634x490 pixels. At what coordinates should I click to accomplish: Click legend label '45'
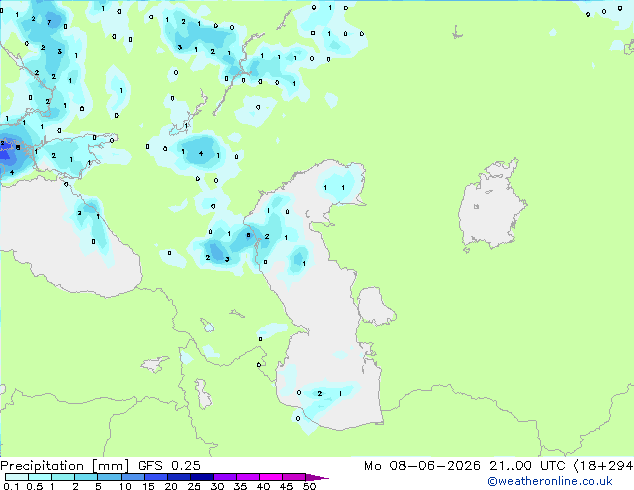[x=286, y=486]
